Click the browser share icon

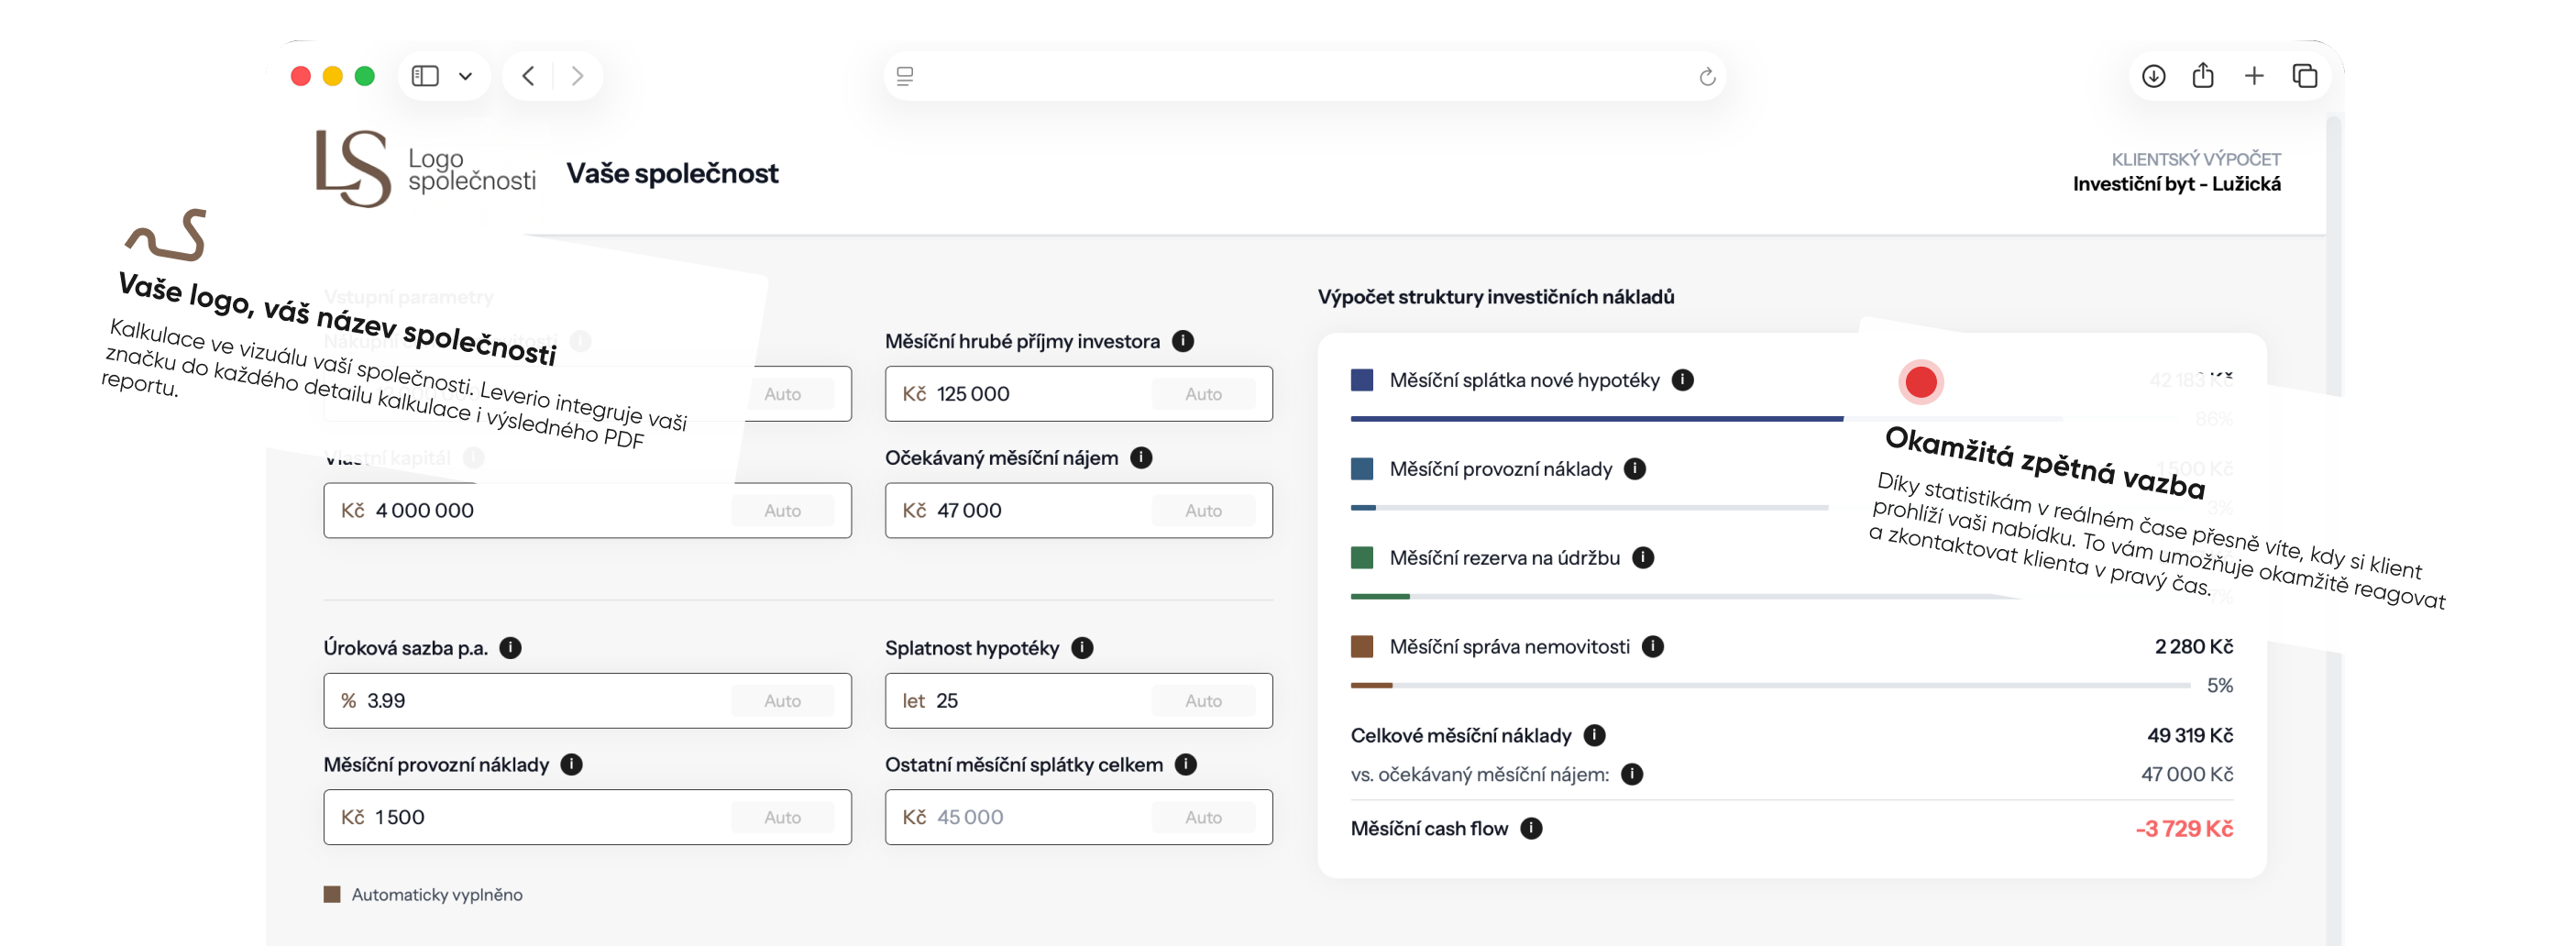coord(2203,75)
